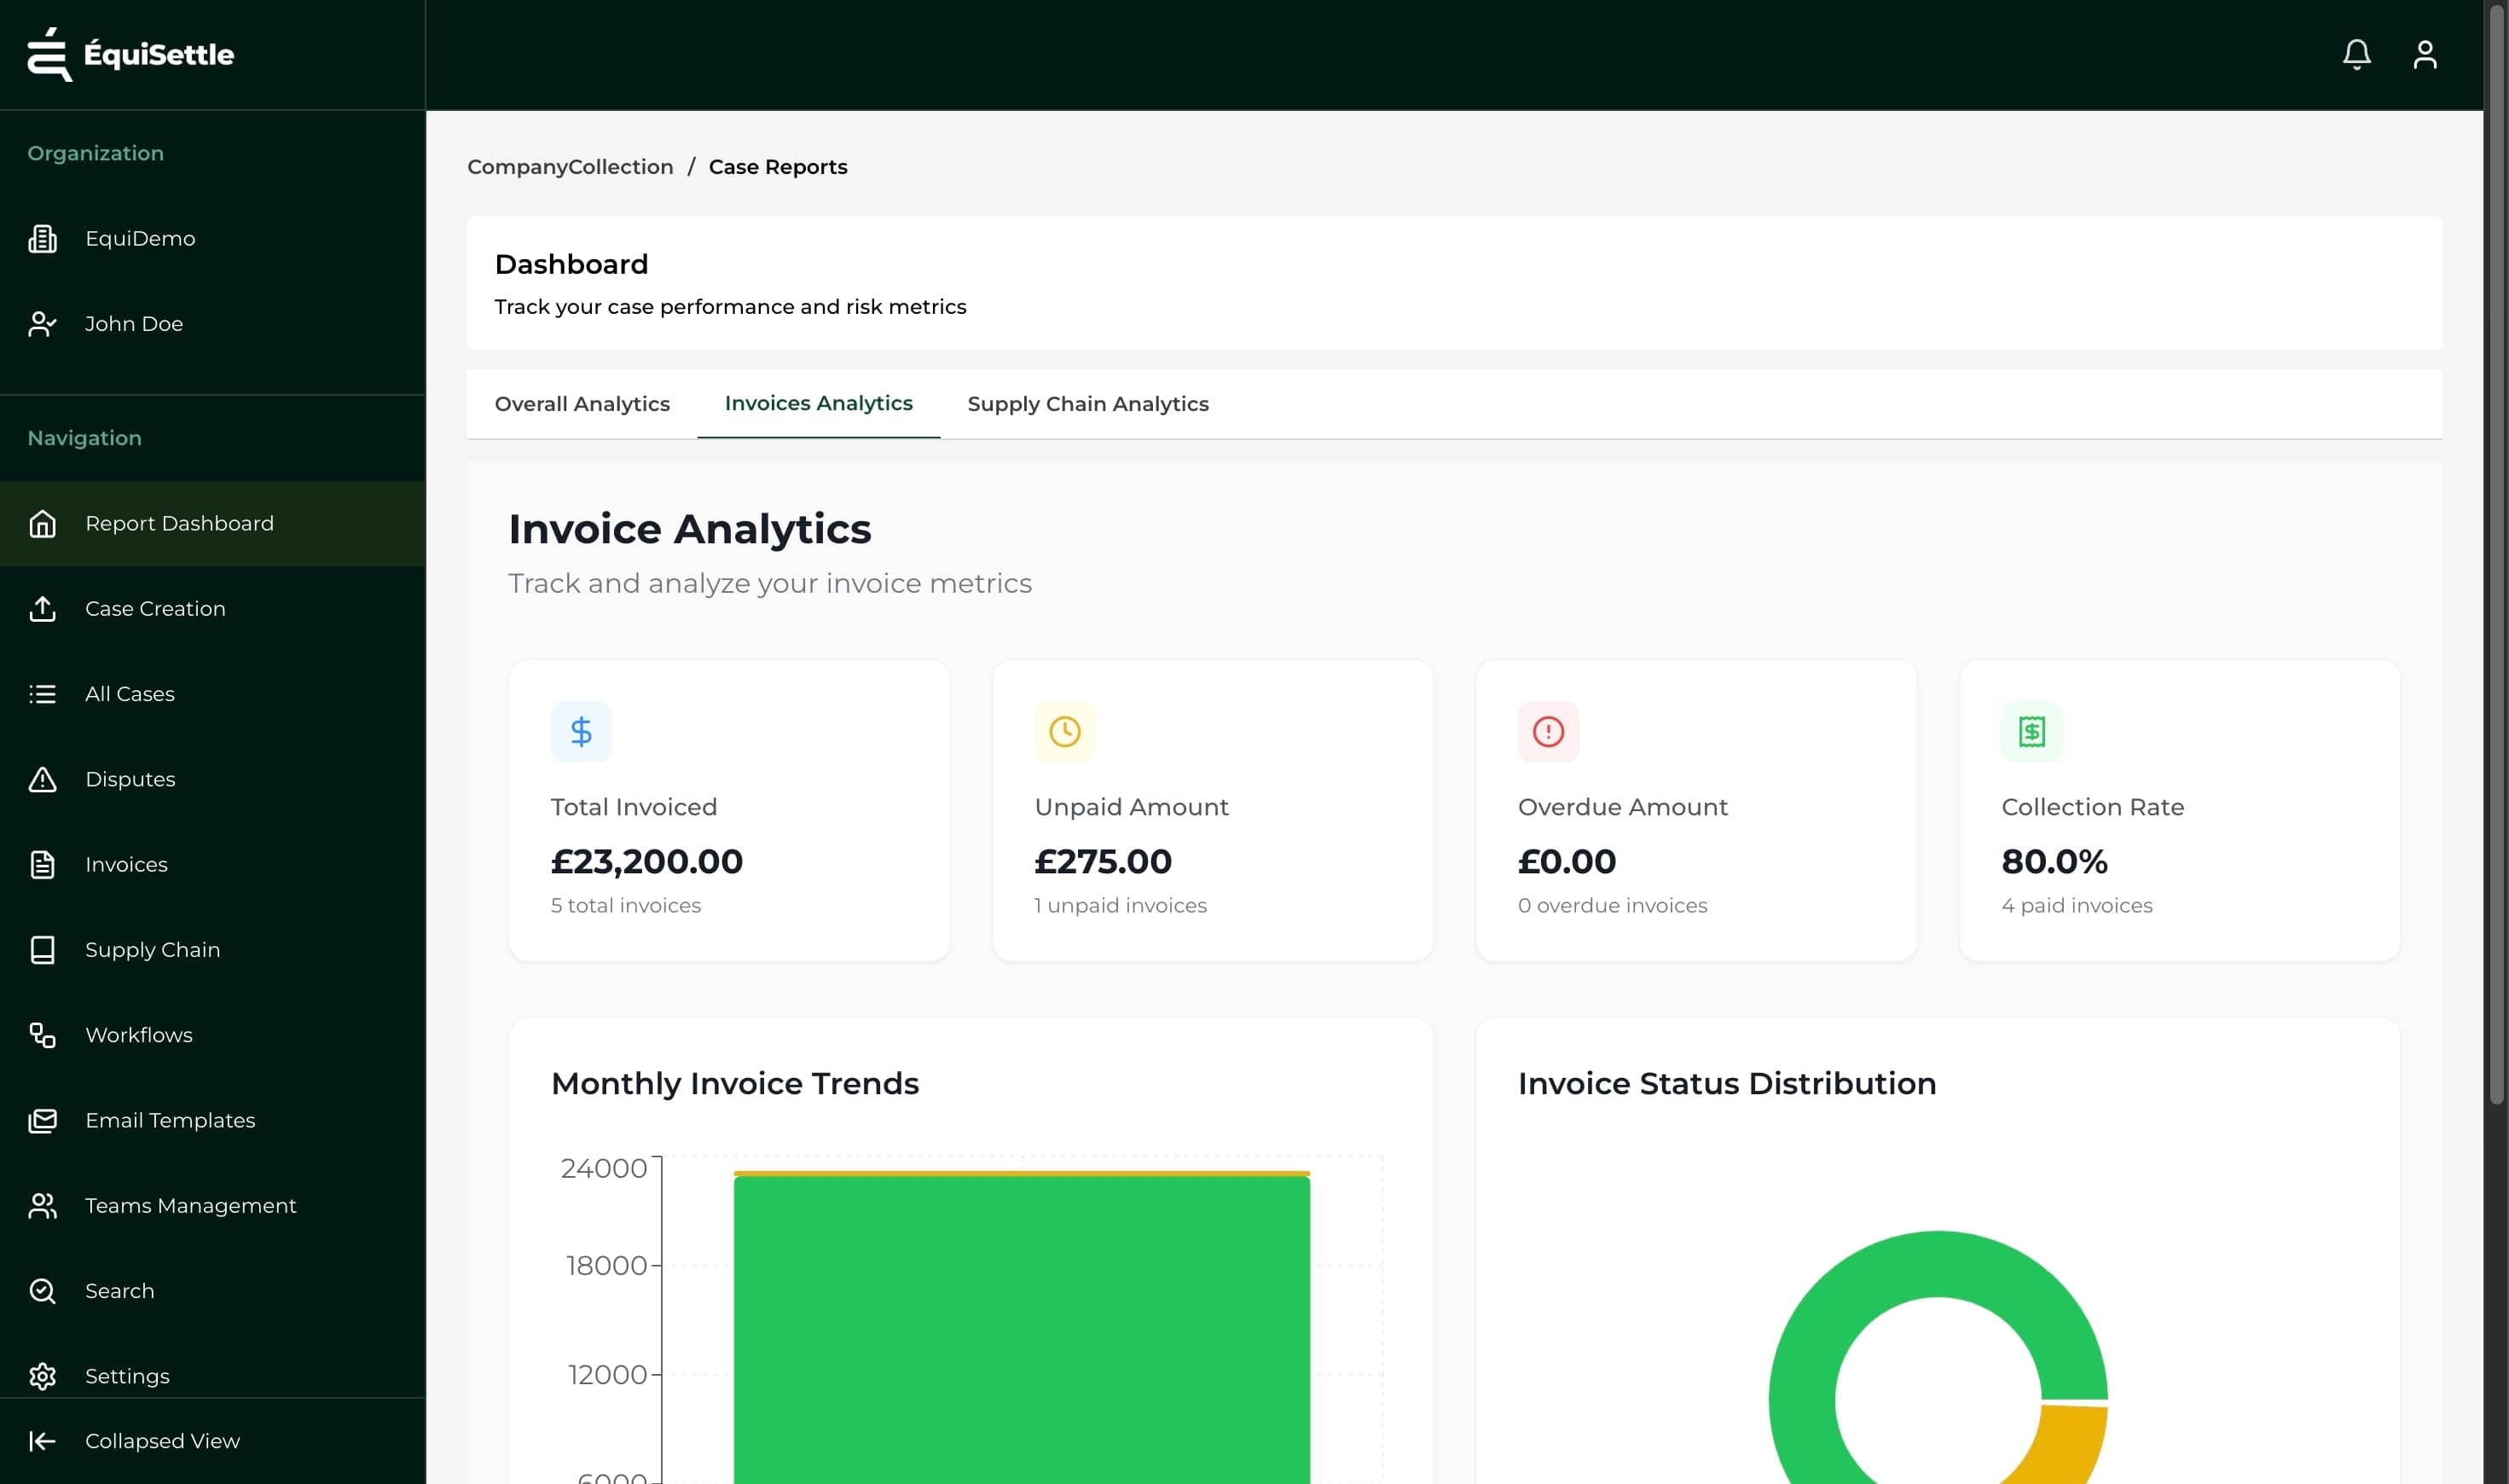Switch sidebar to Collapsed View
The image size is (2509, 1484).
tap(212, 1441)
